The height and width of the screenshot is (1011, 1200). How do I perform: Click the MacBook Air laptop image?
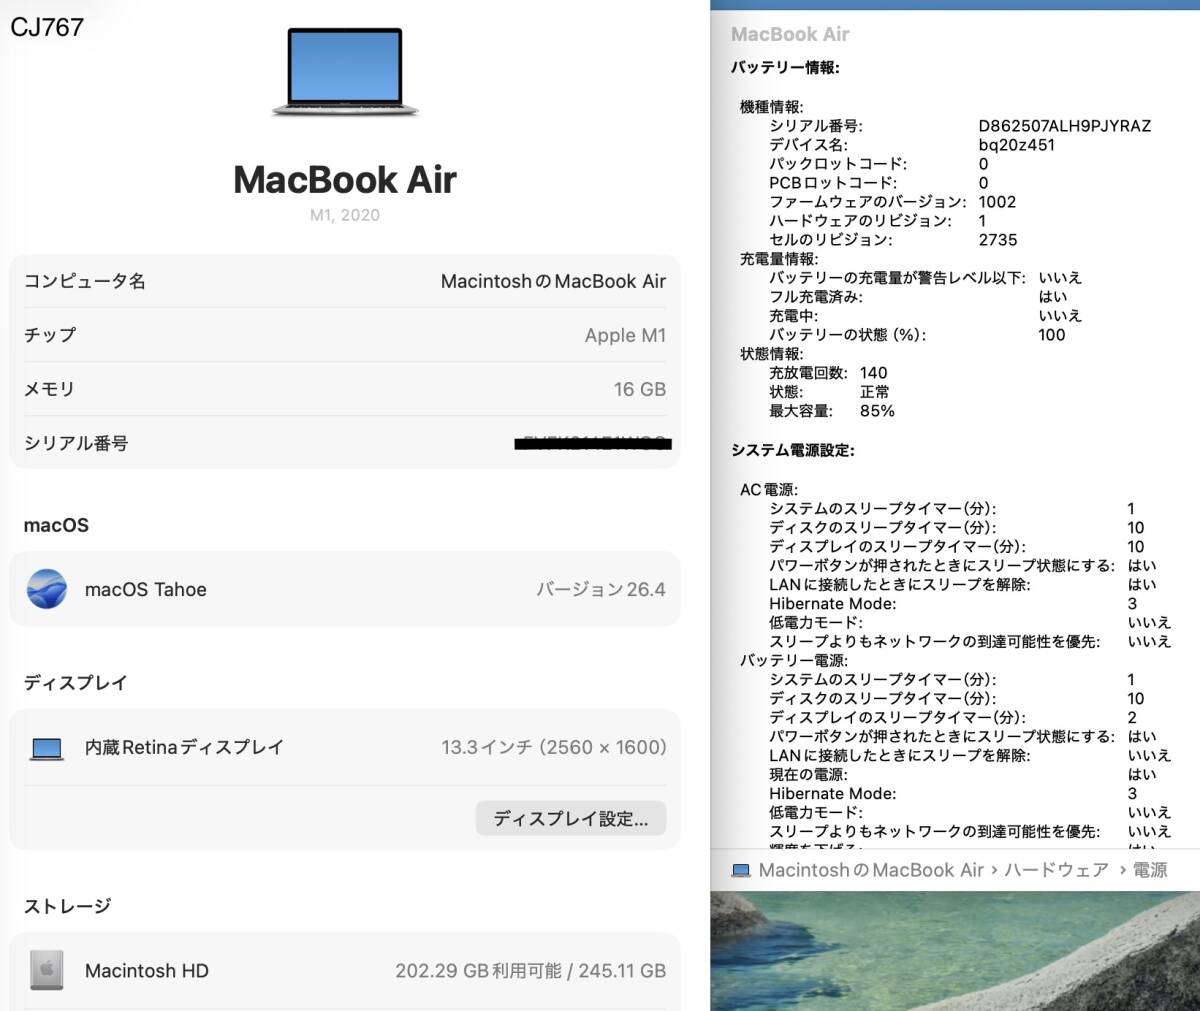[x=345, y=71]
